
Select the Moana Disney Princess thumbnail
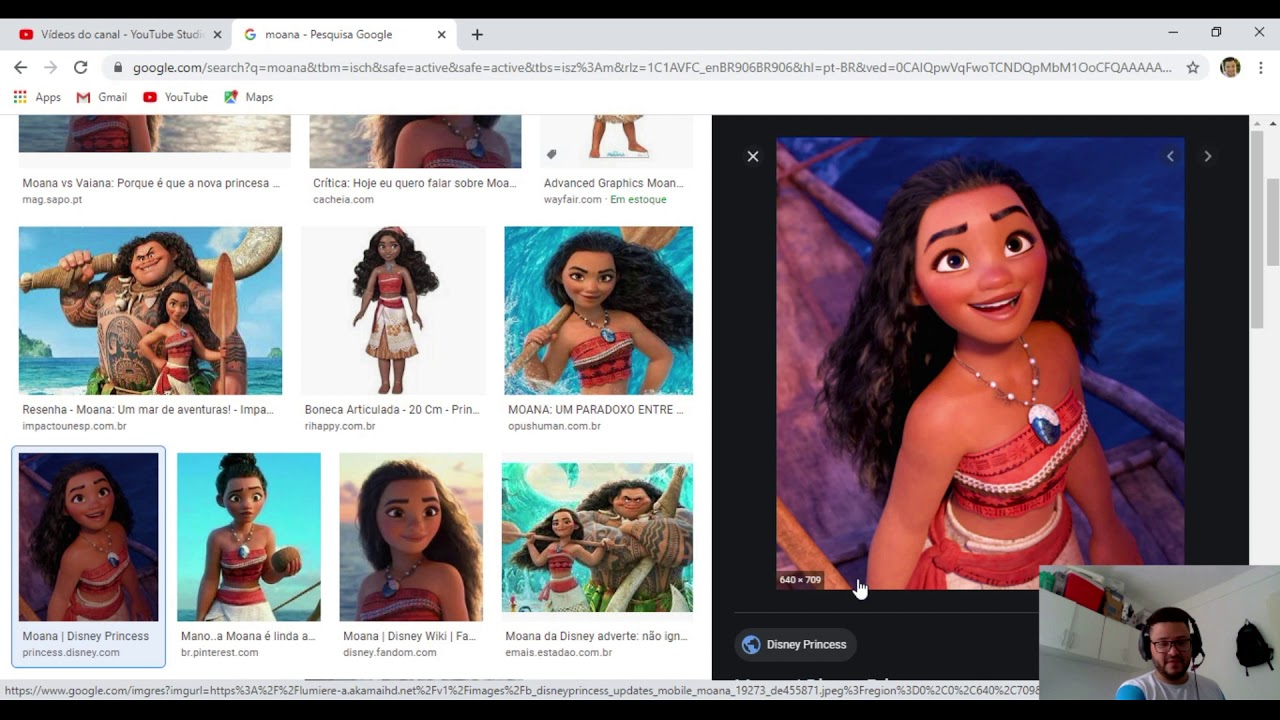(88, 537)
